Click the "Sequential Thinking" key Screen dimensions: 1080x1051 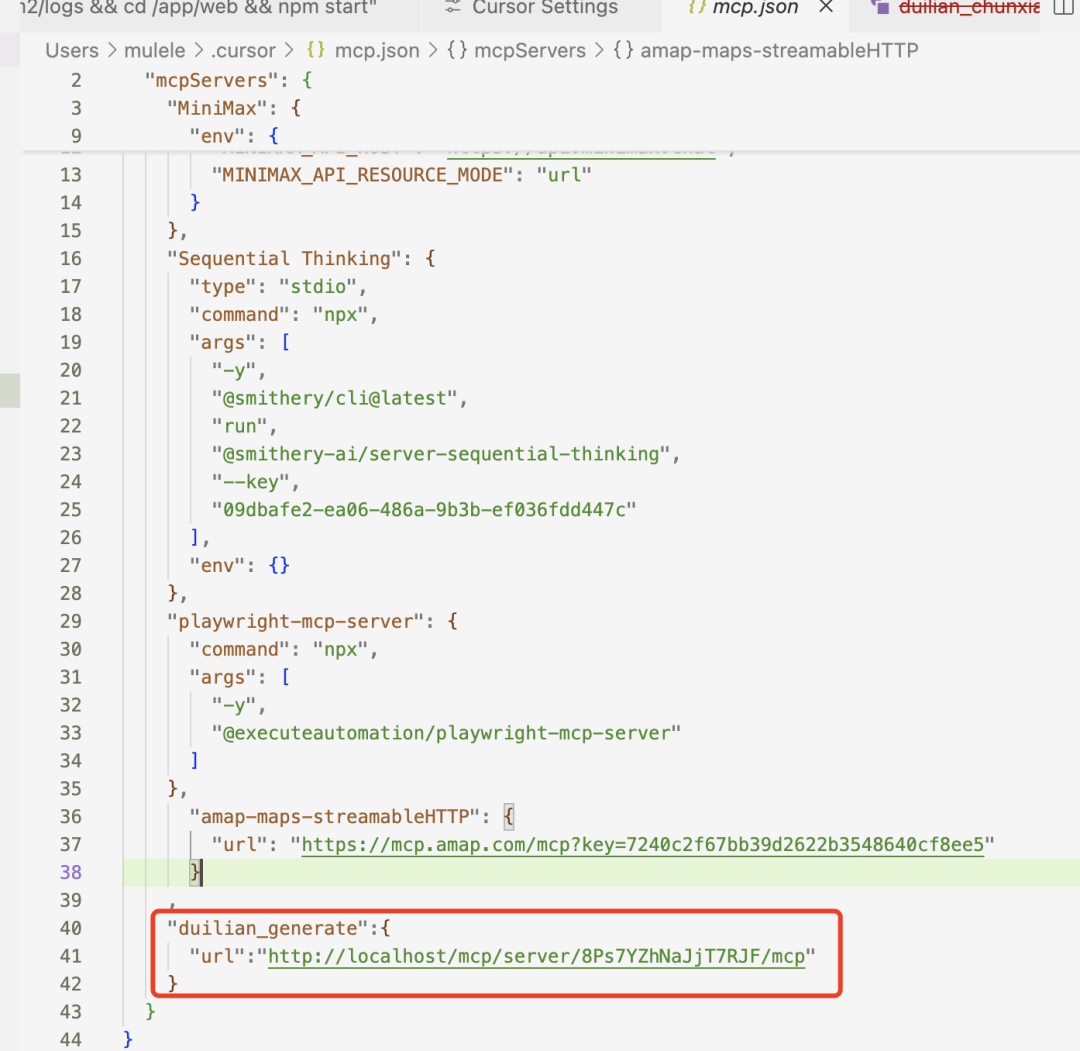point(284,259)
